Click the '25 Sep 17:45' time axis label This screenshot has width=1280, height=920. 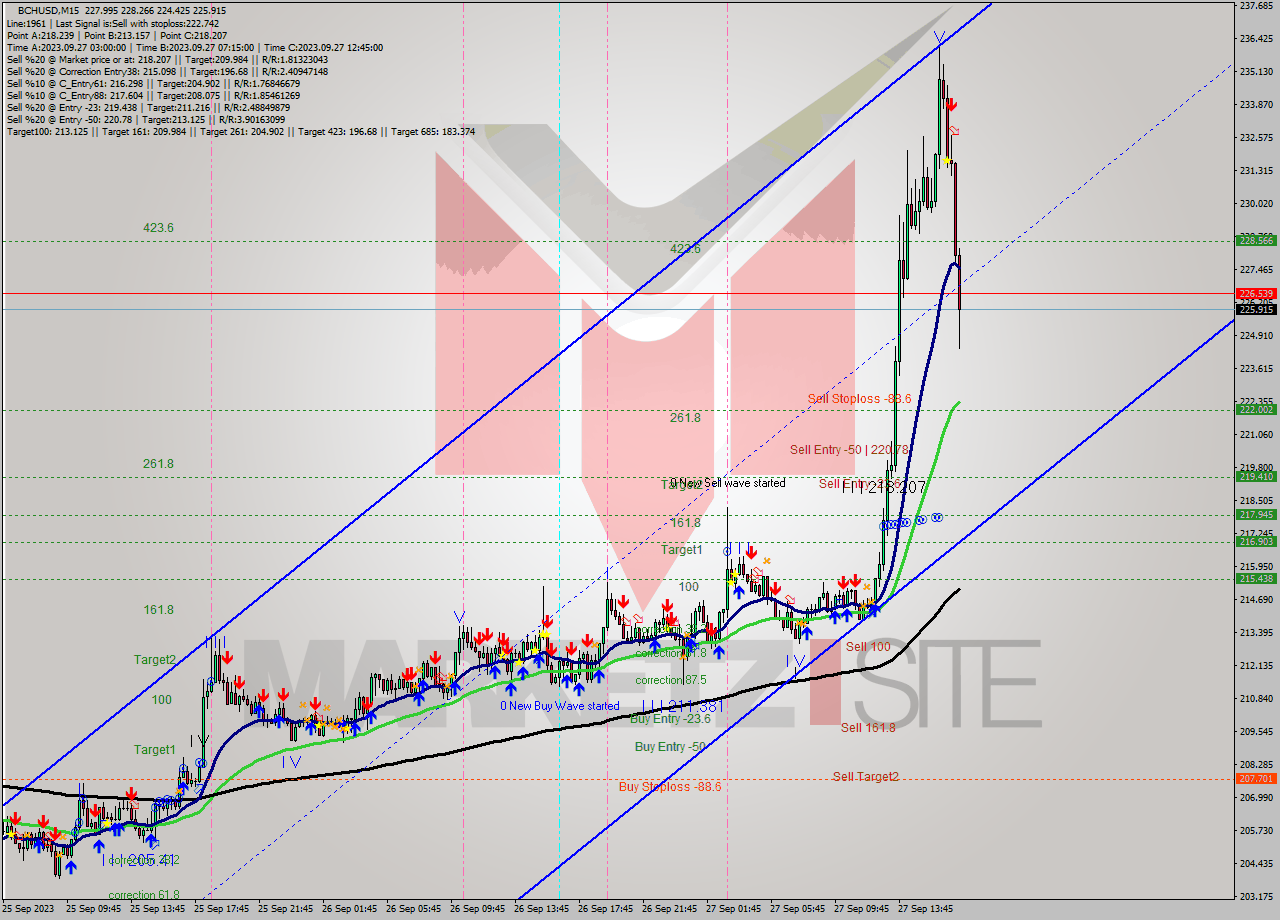click(222, 910)
